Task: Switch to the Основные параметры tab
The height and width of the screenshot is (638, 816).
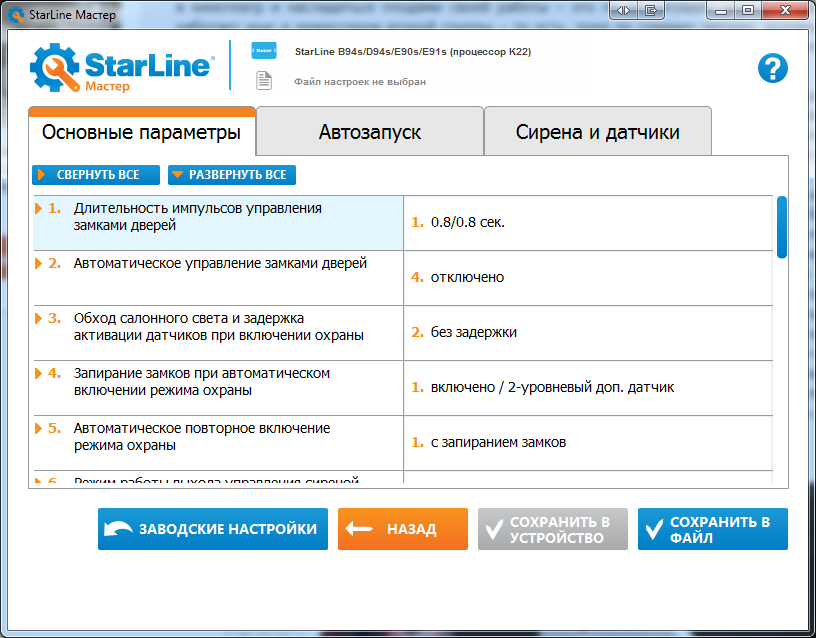Action: [142, 132]
